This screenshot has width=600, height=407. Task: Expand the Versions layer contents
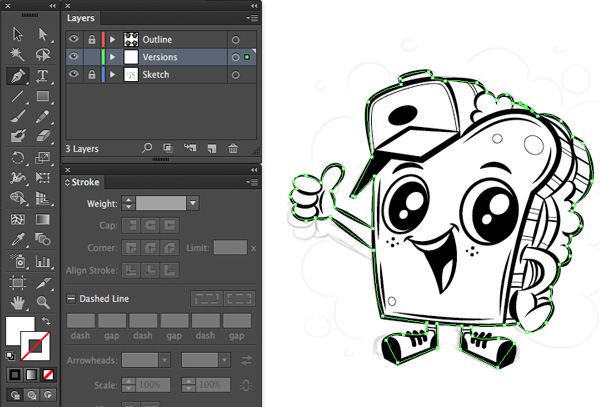[x=112, y=57]
